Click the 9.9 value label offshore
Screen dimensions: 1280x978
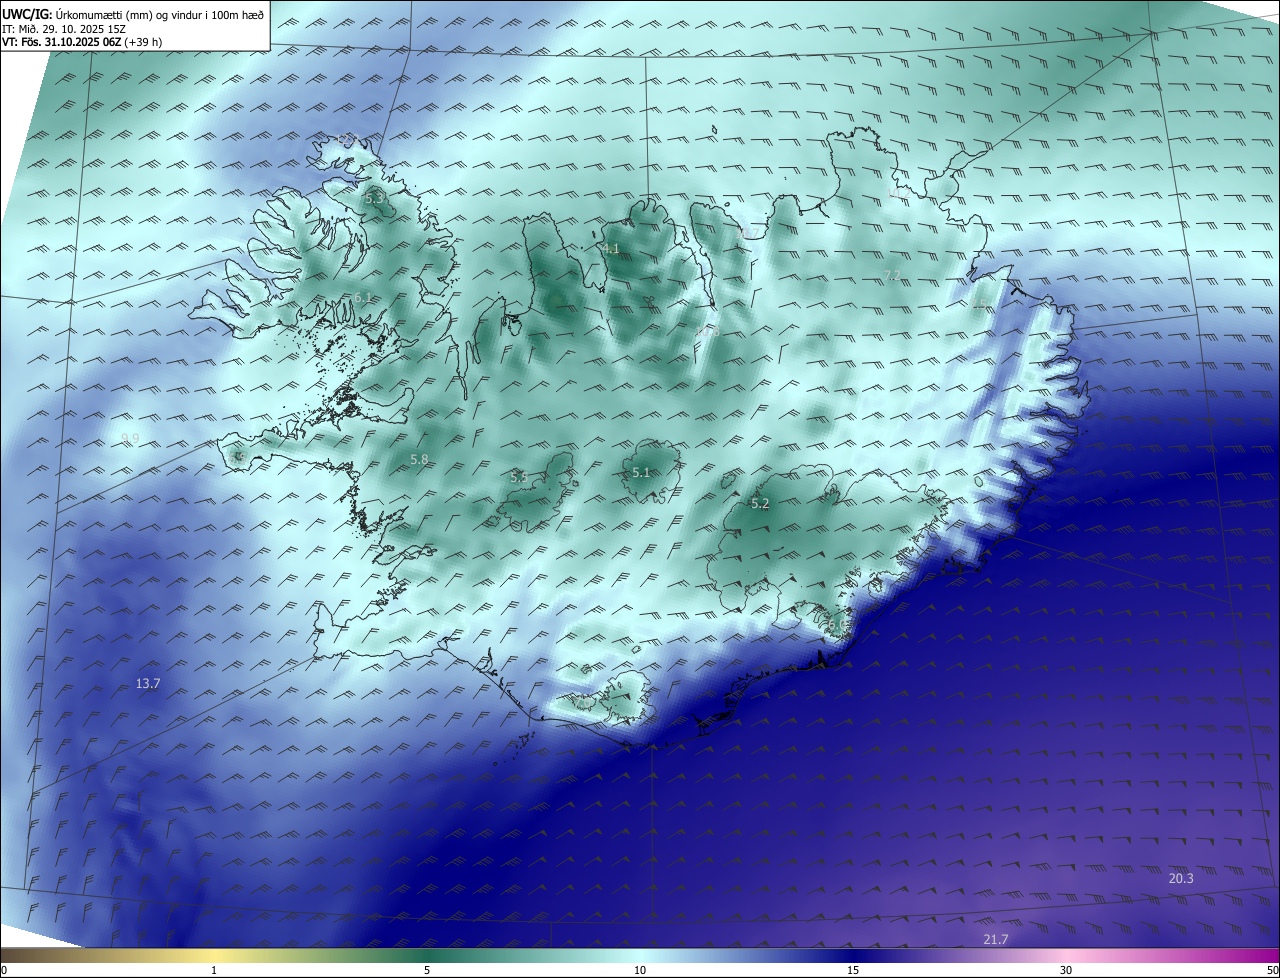[130, 438]
